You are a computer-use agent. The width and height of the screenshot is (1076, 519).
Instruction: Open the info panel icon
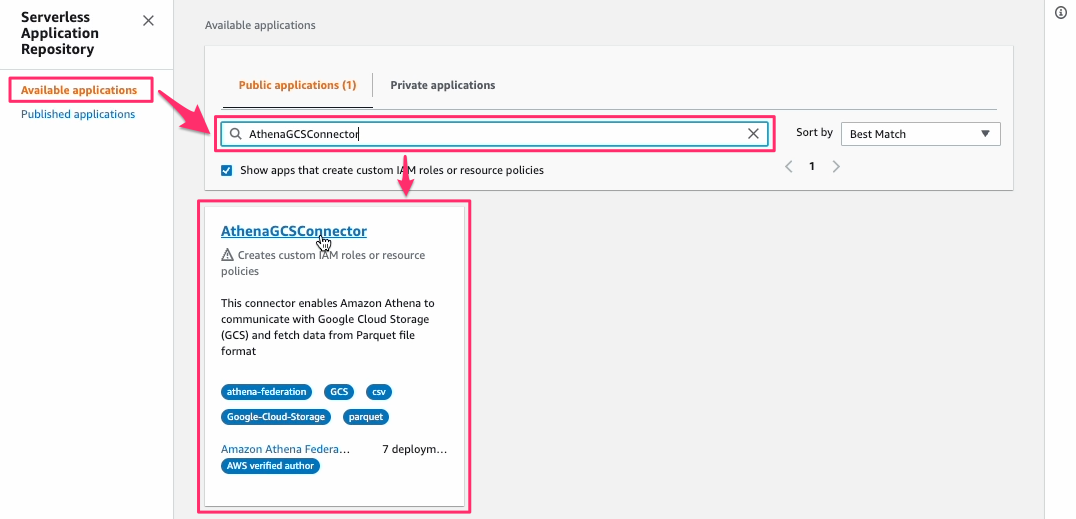[1061, 12]
